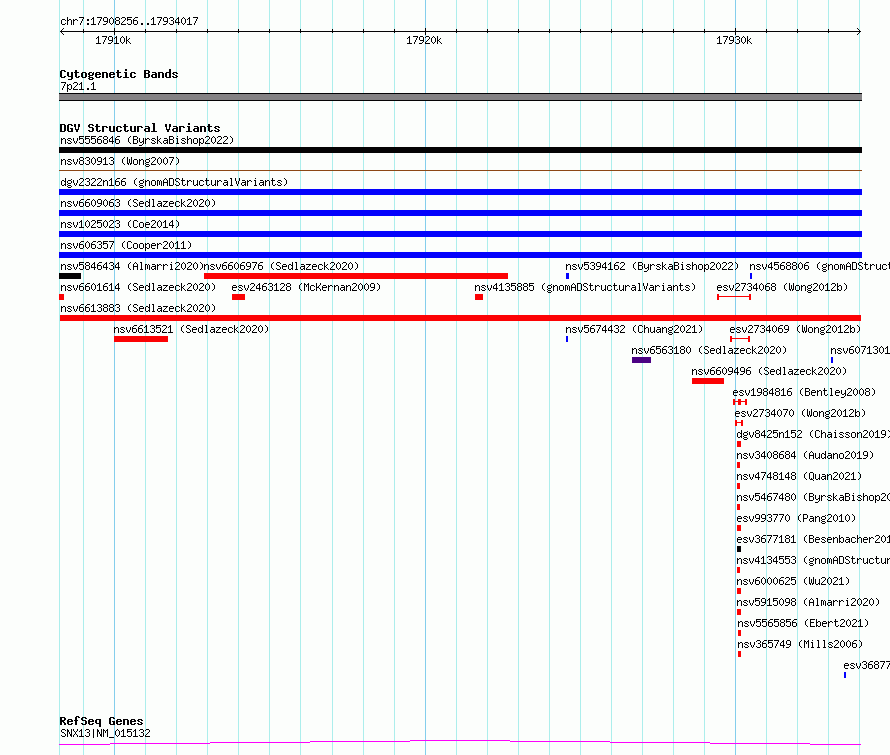Click the black bar under nsv5846434
This screenshot has width=890, height=755.
(x=70, y=276)
